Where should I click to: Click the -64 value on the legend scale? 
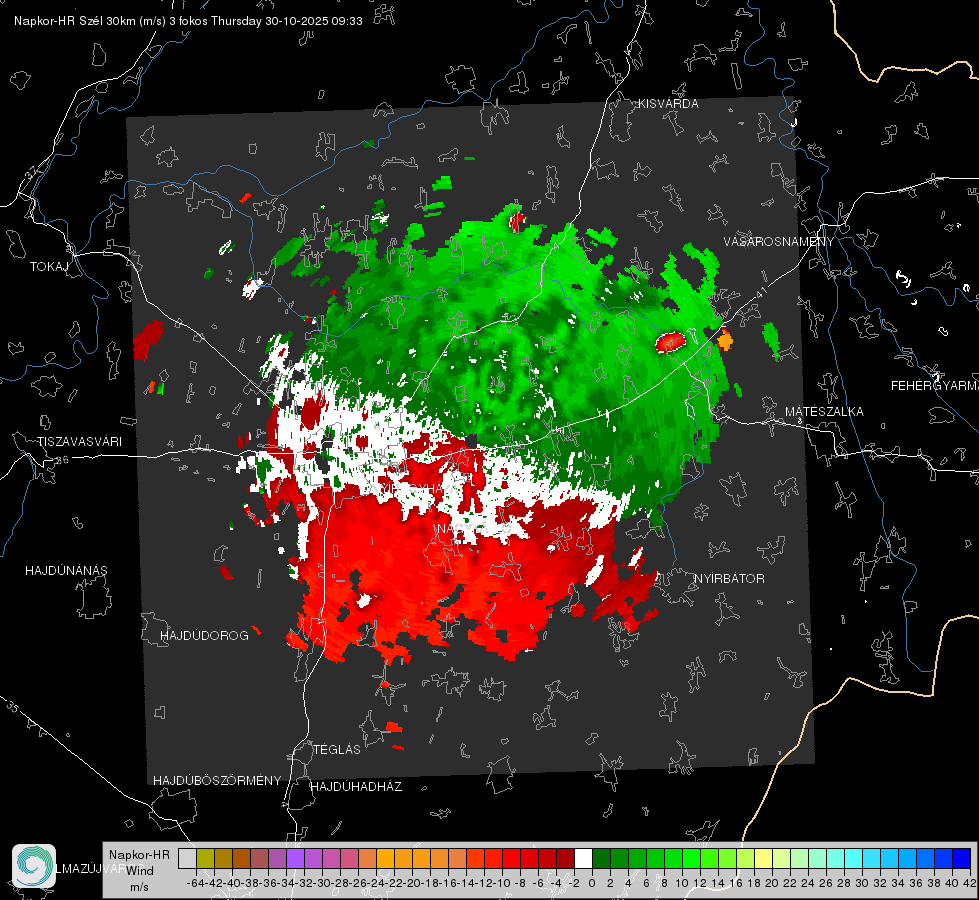click(x=195, y=883)
